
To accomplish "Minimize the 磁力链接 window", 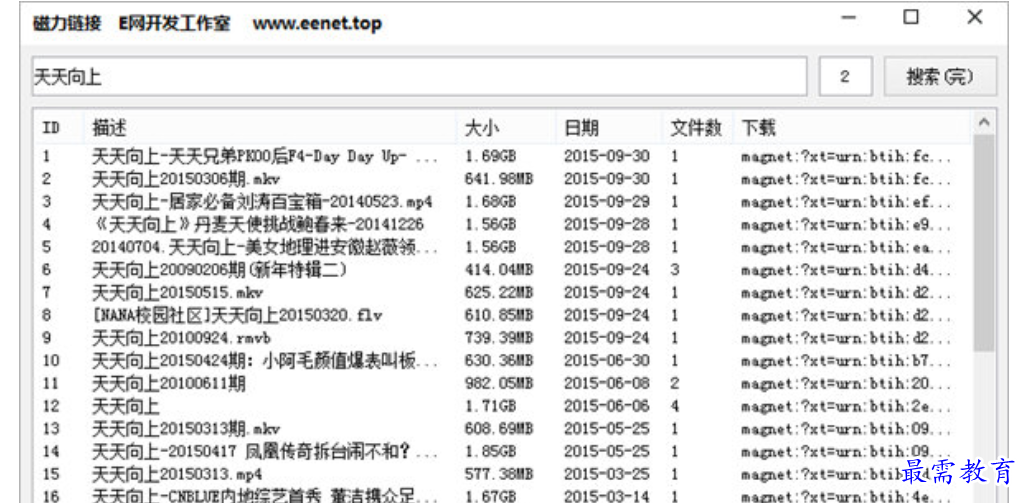I will 847,18.
